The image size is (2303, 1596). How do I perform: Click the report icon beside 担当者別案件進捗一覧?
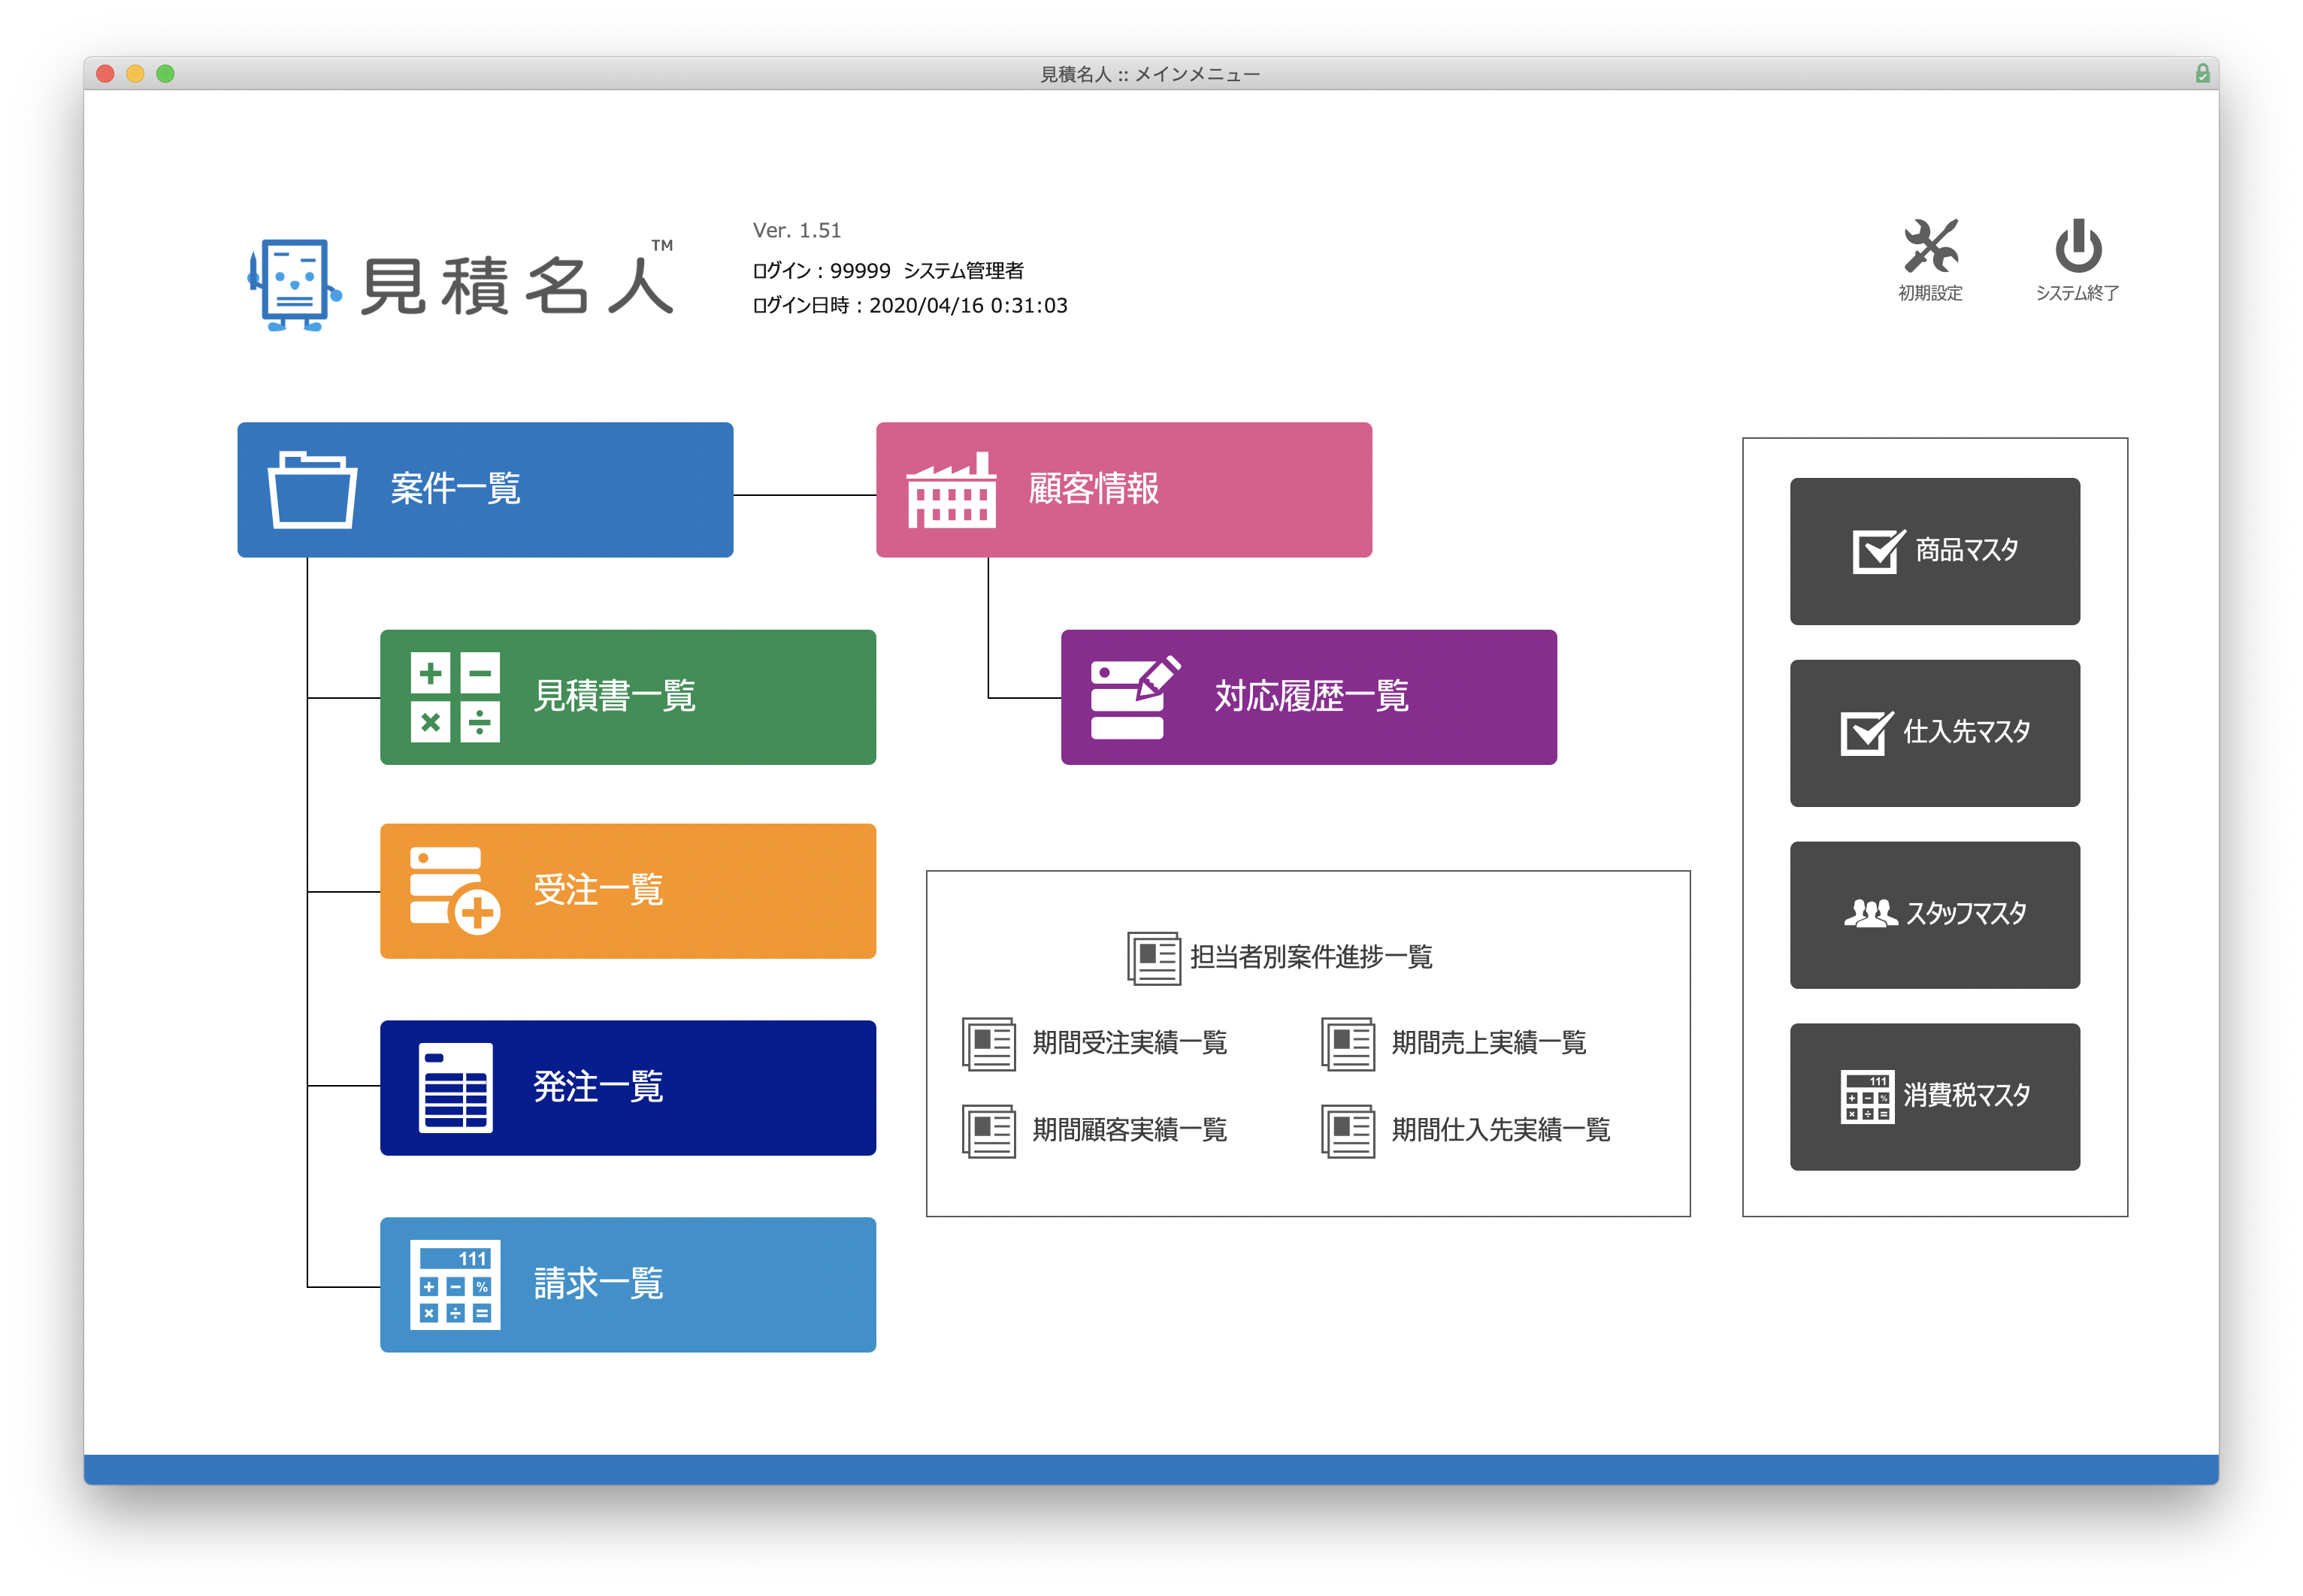pyautogui.click(x=1154, y=958)
